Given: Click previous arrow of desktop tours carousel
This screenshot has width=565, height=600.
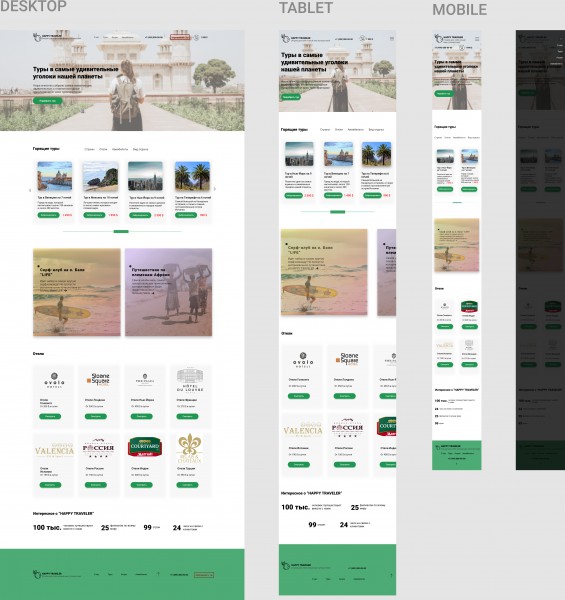Looking at the screenshot, I should (x=30, y=190).
